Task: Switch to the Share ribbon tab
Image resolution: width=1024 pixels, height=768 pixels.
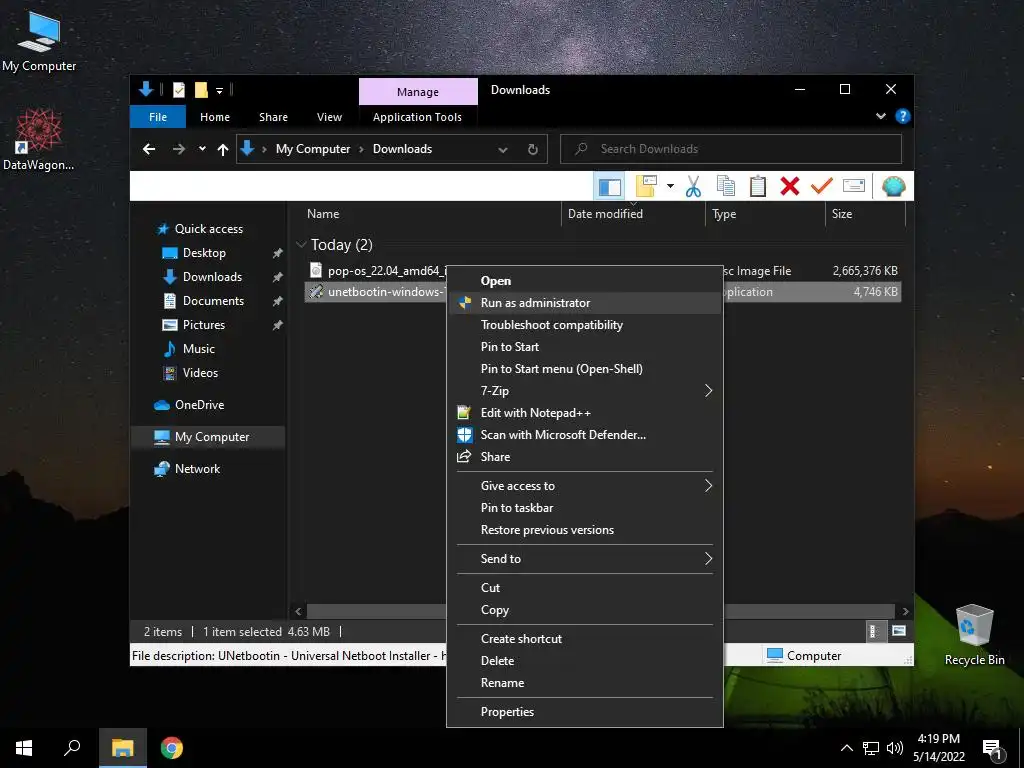Action: [x=273, y=117]
